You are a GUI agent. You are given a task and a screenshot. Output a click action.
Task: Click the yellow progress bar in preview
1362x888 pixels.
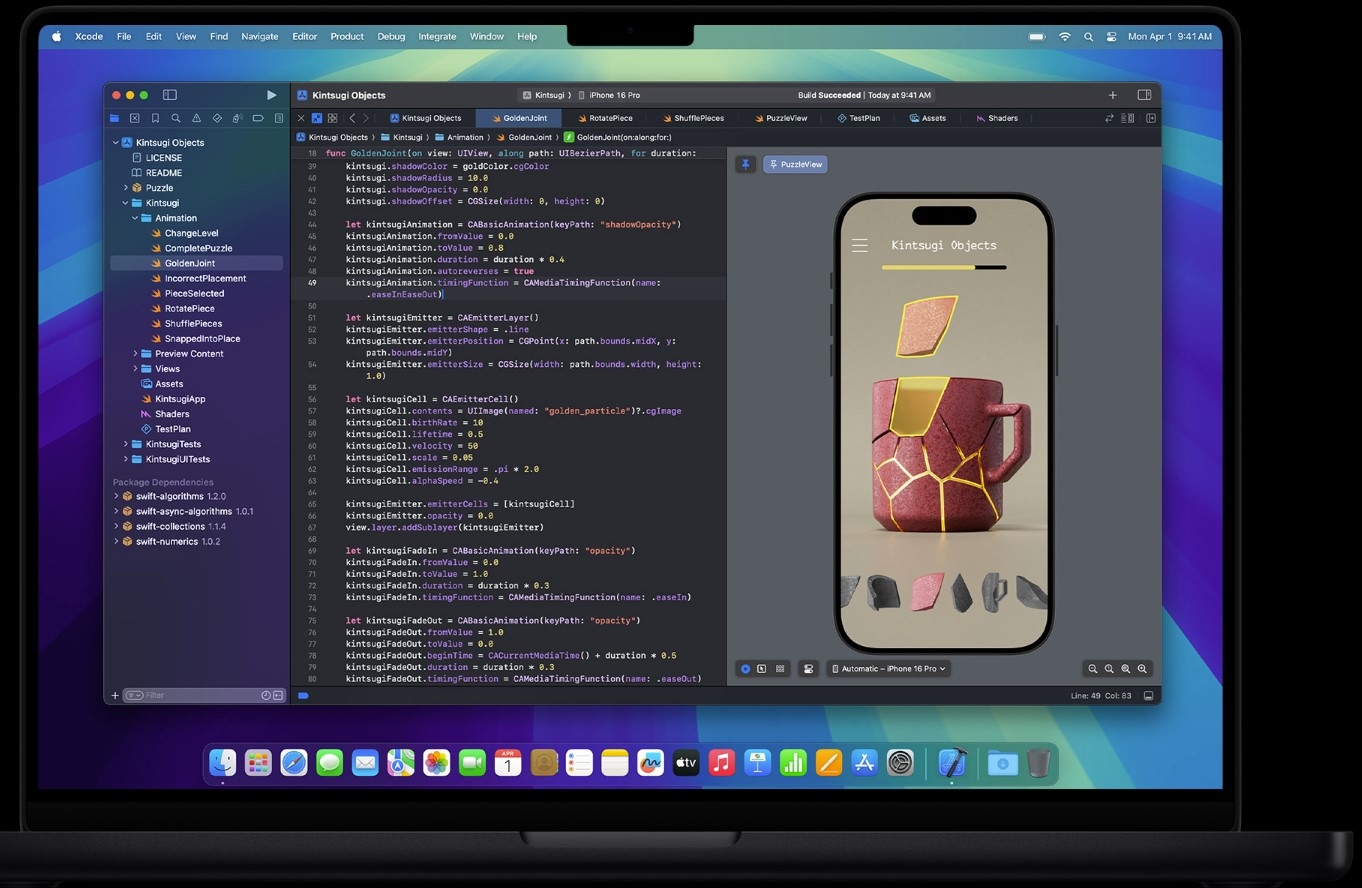(928, 267)
